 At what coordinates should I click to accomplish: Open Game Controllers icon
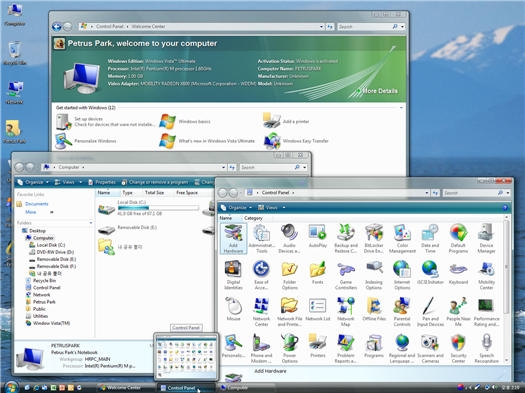click(x=346, y=275)
